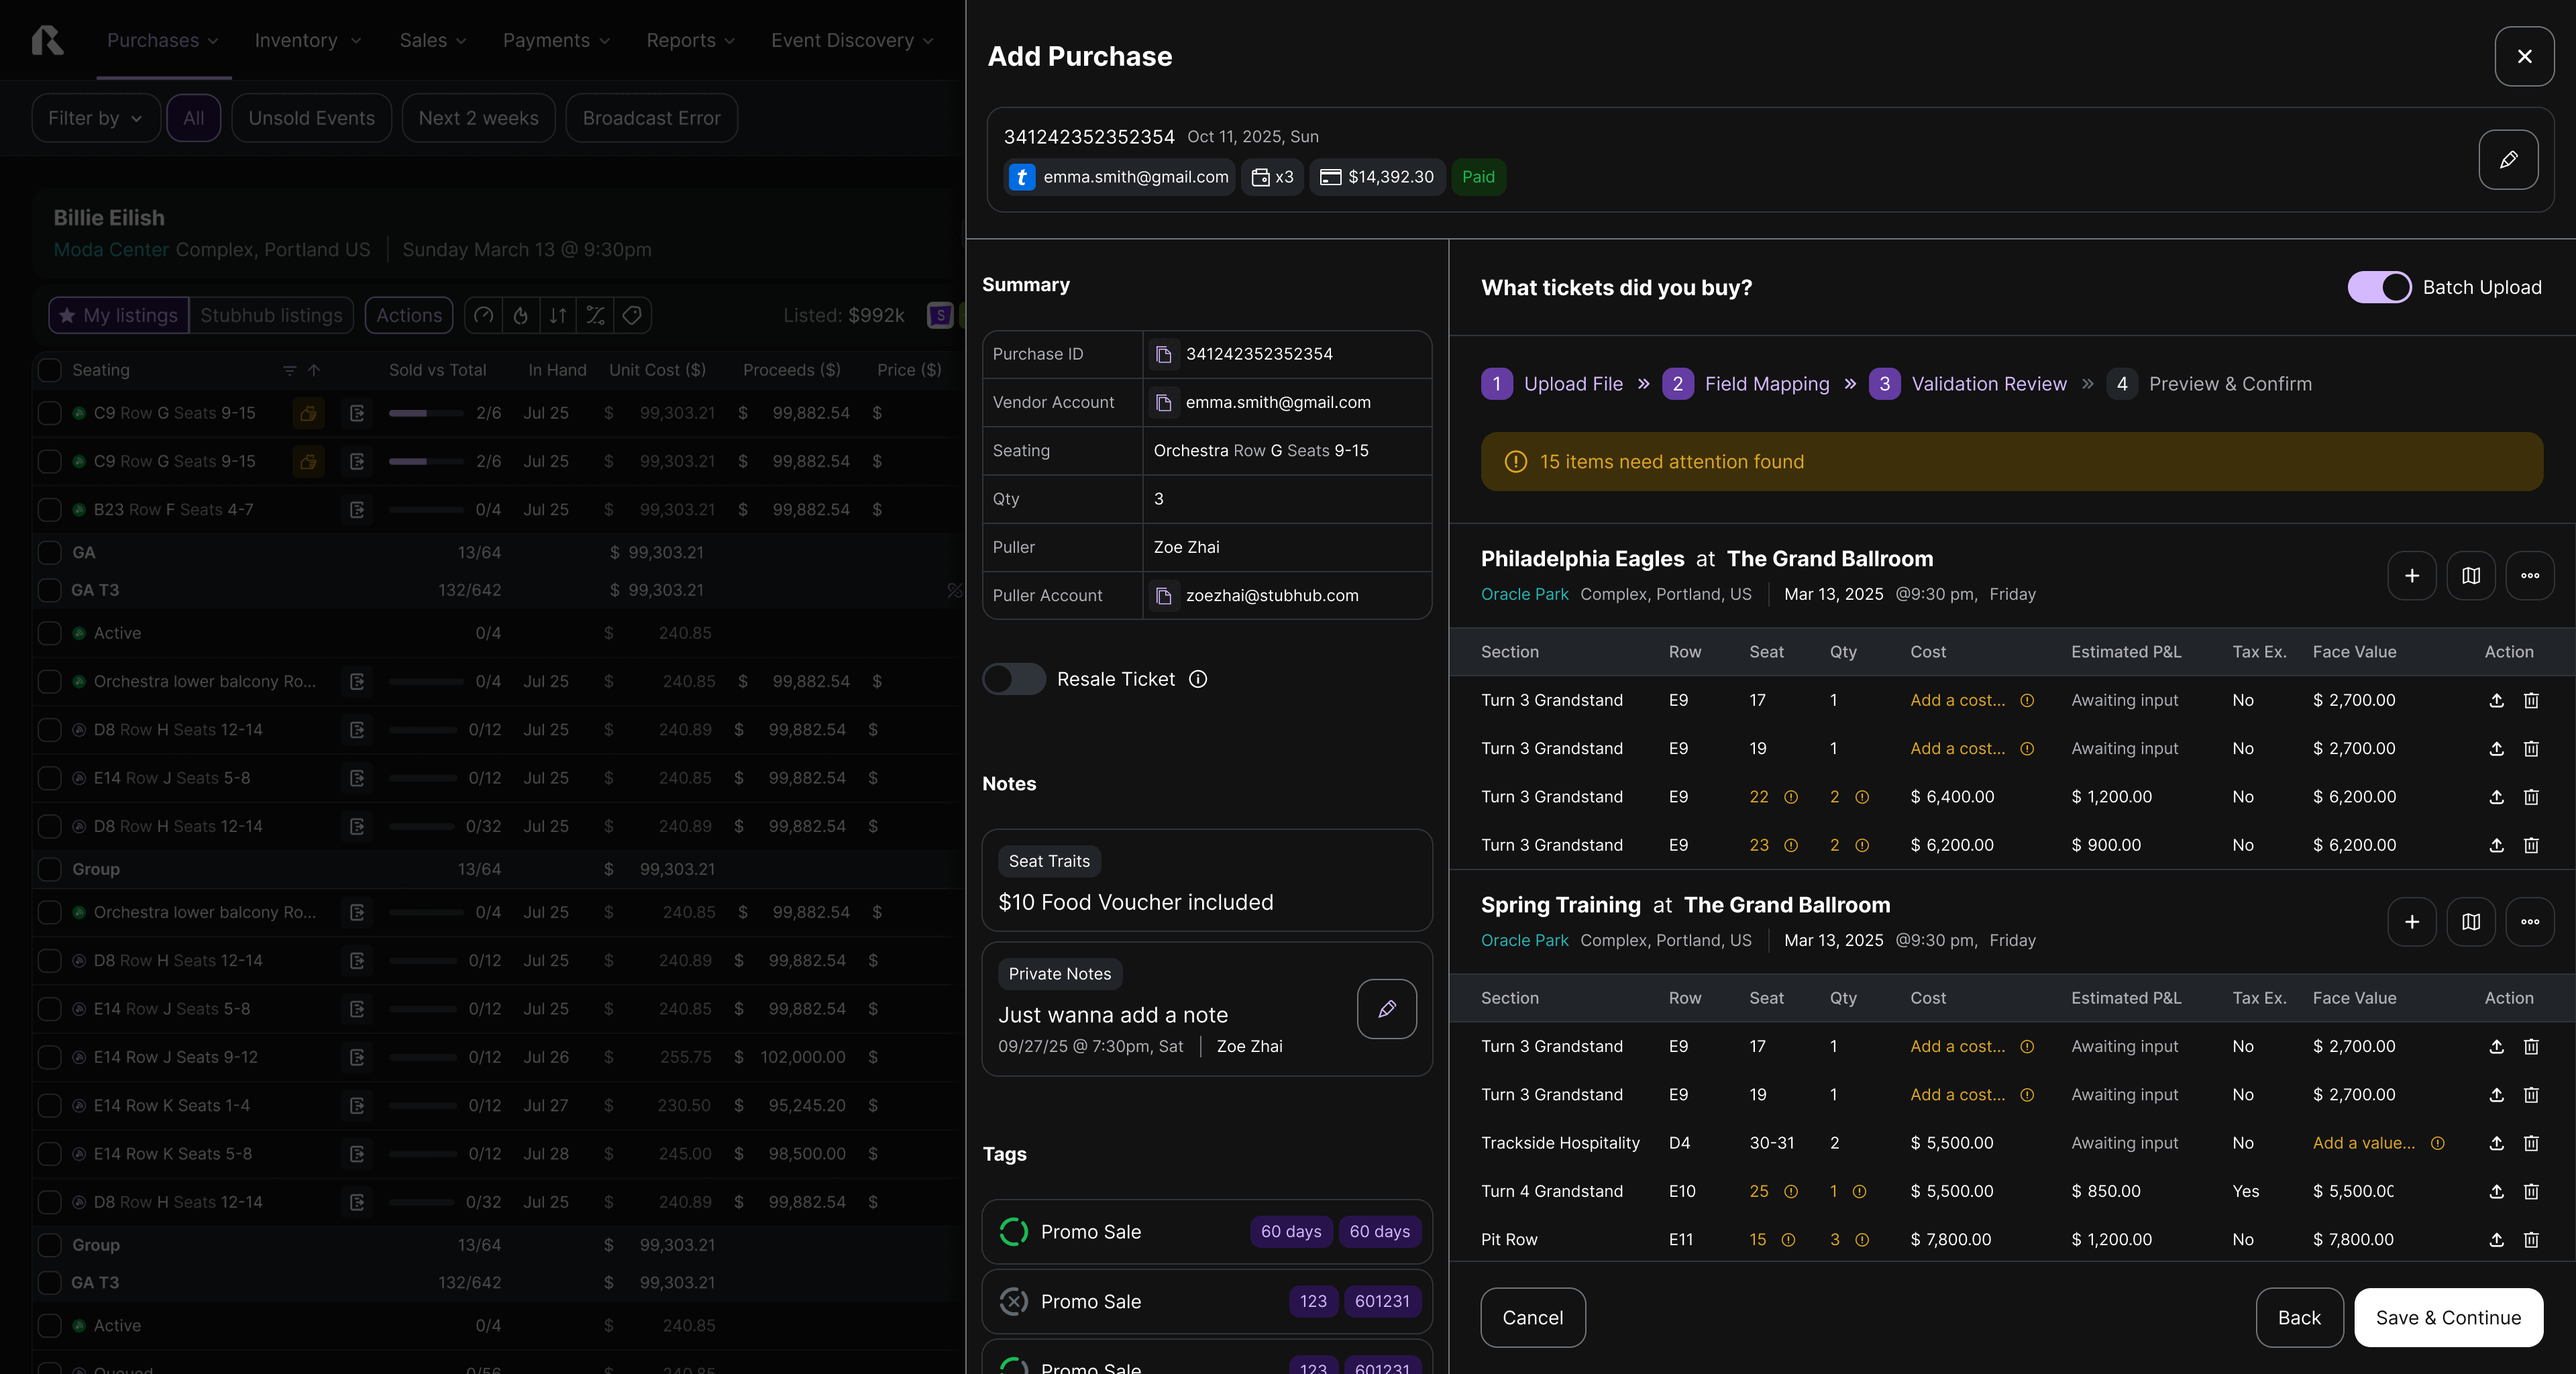Open more options for Philadelphia Eagles event
Image resolution: width=2576 pixels, height=1374 pixels.
click(2529, 576)
